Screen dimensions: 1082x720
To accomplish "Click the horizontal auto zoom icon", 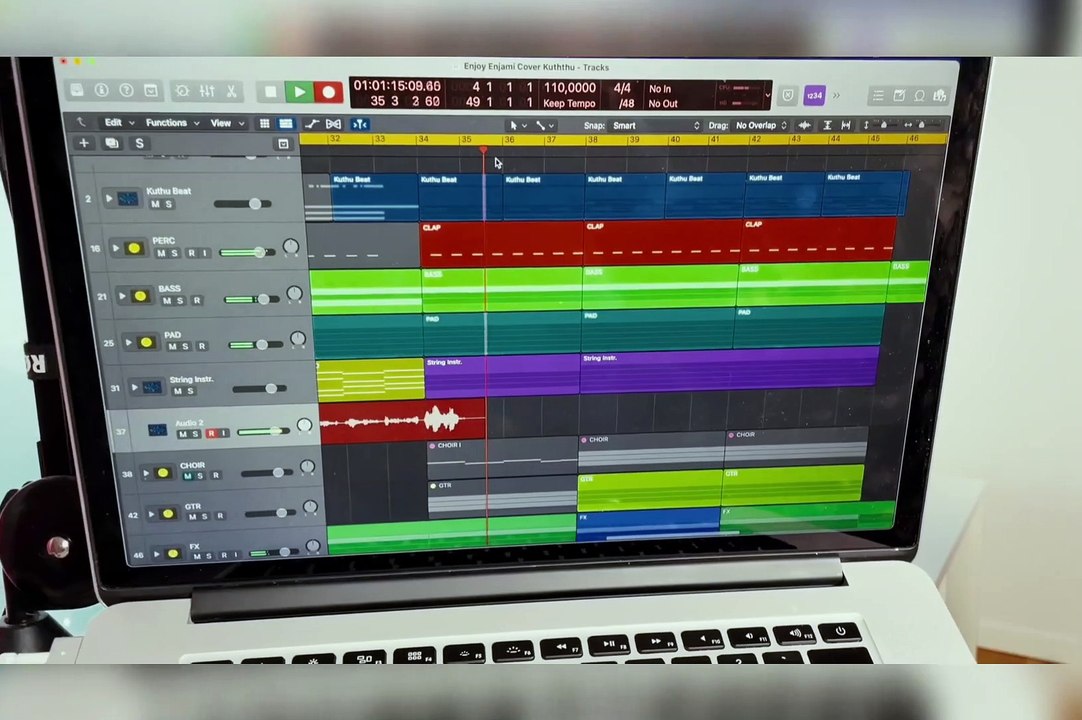I will pyautogui.click(x=846, y=125).
